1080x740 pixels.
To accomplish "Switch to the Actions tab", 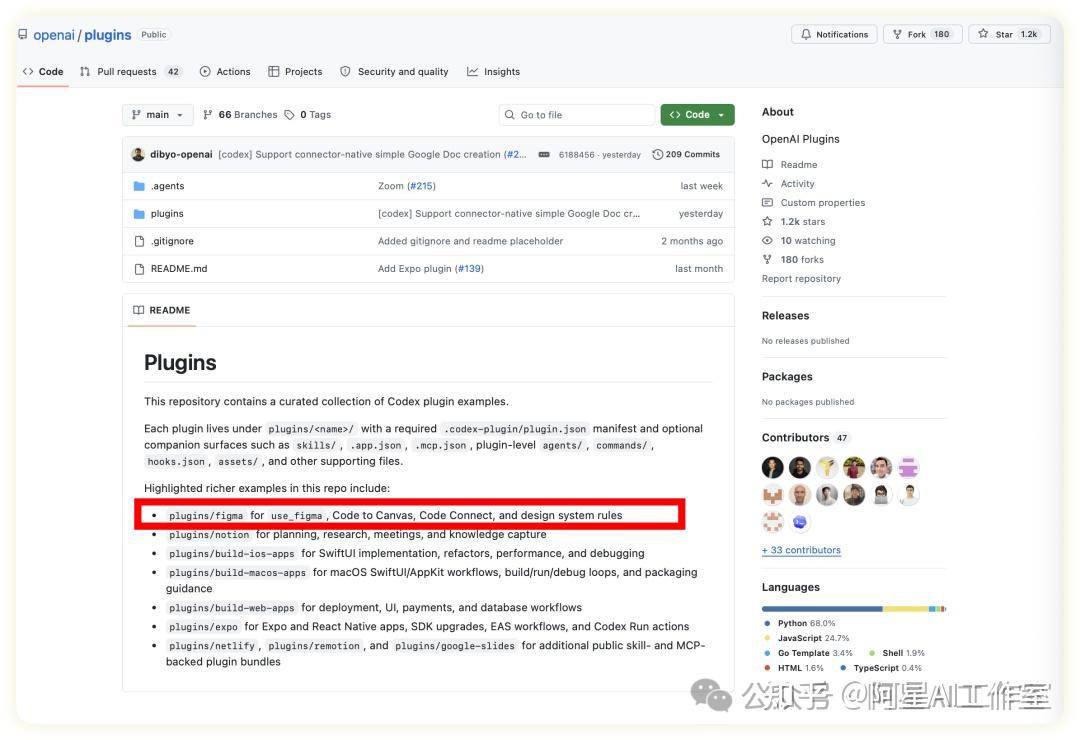I will coord(225,72).
